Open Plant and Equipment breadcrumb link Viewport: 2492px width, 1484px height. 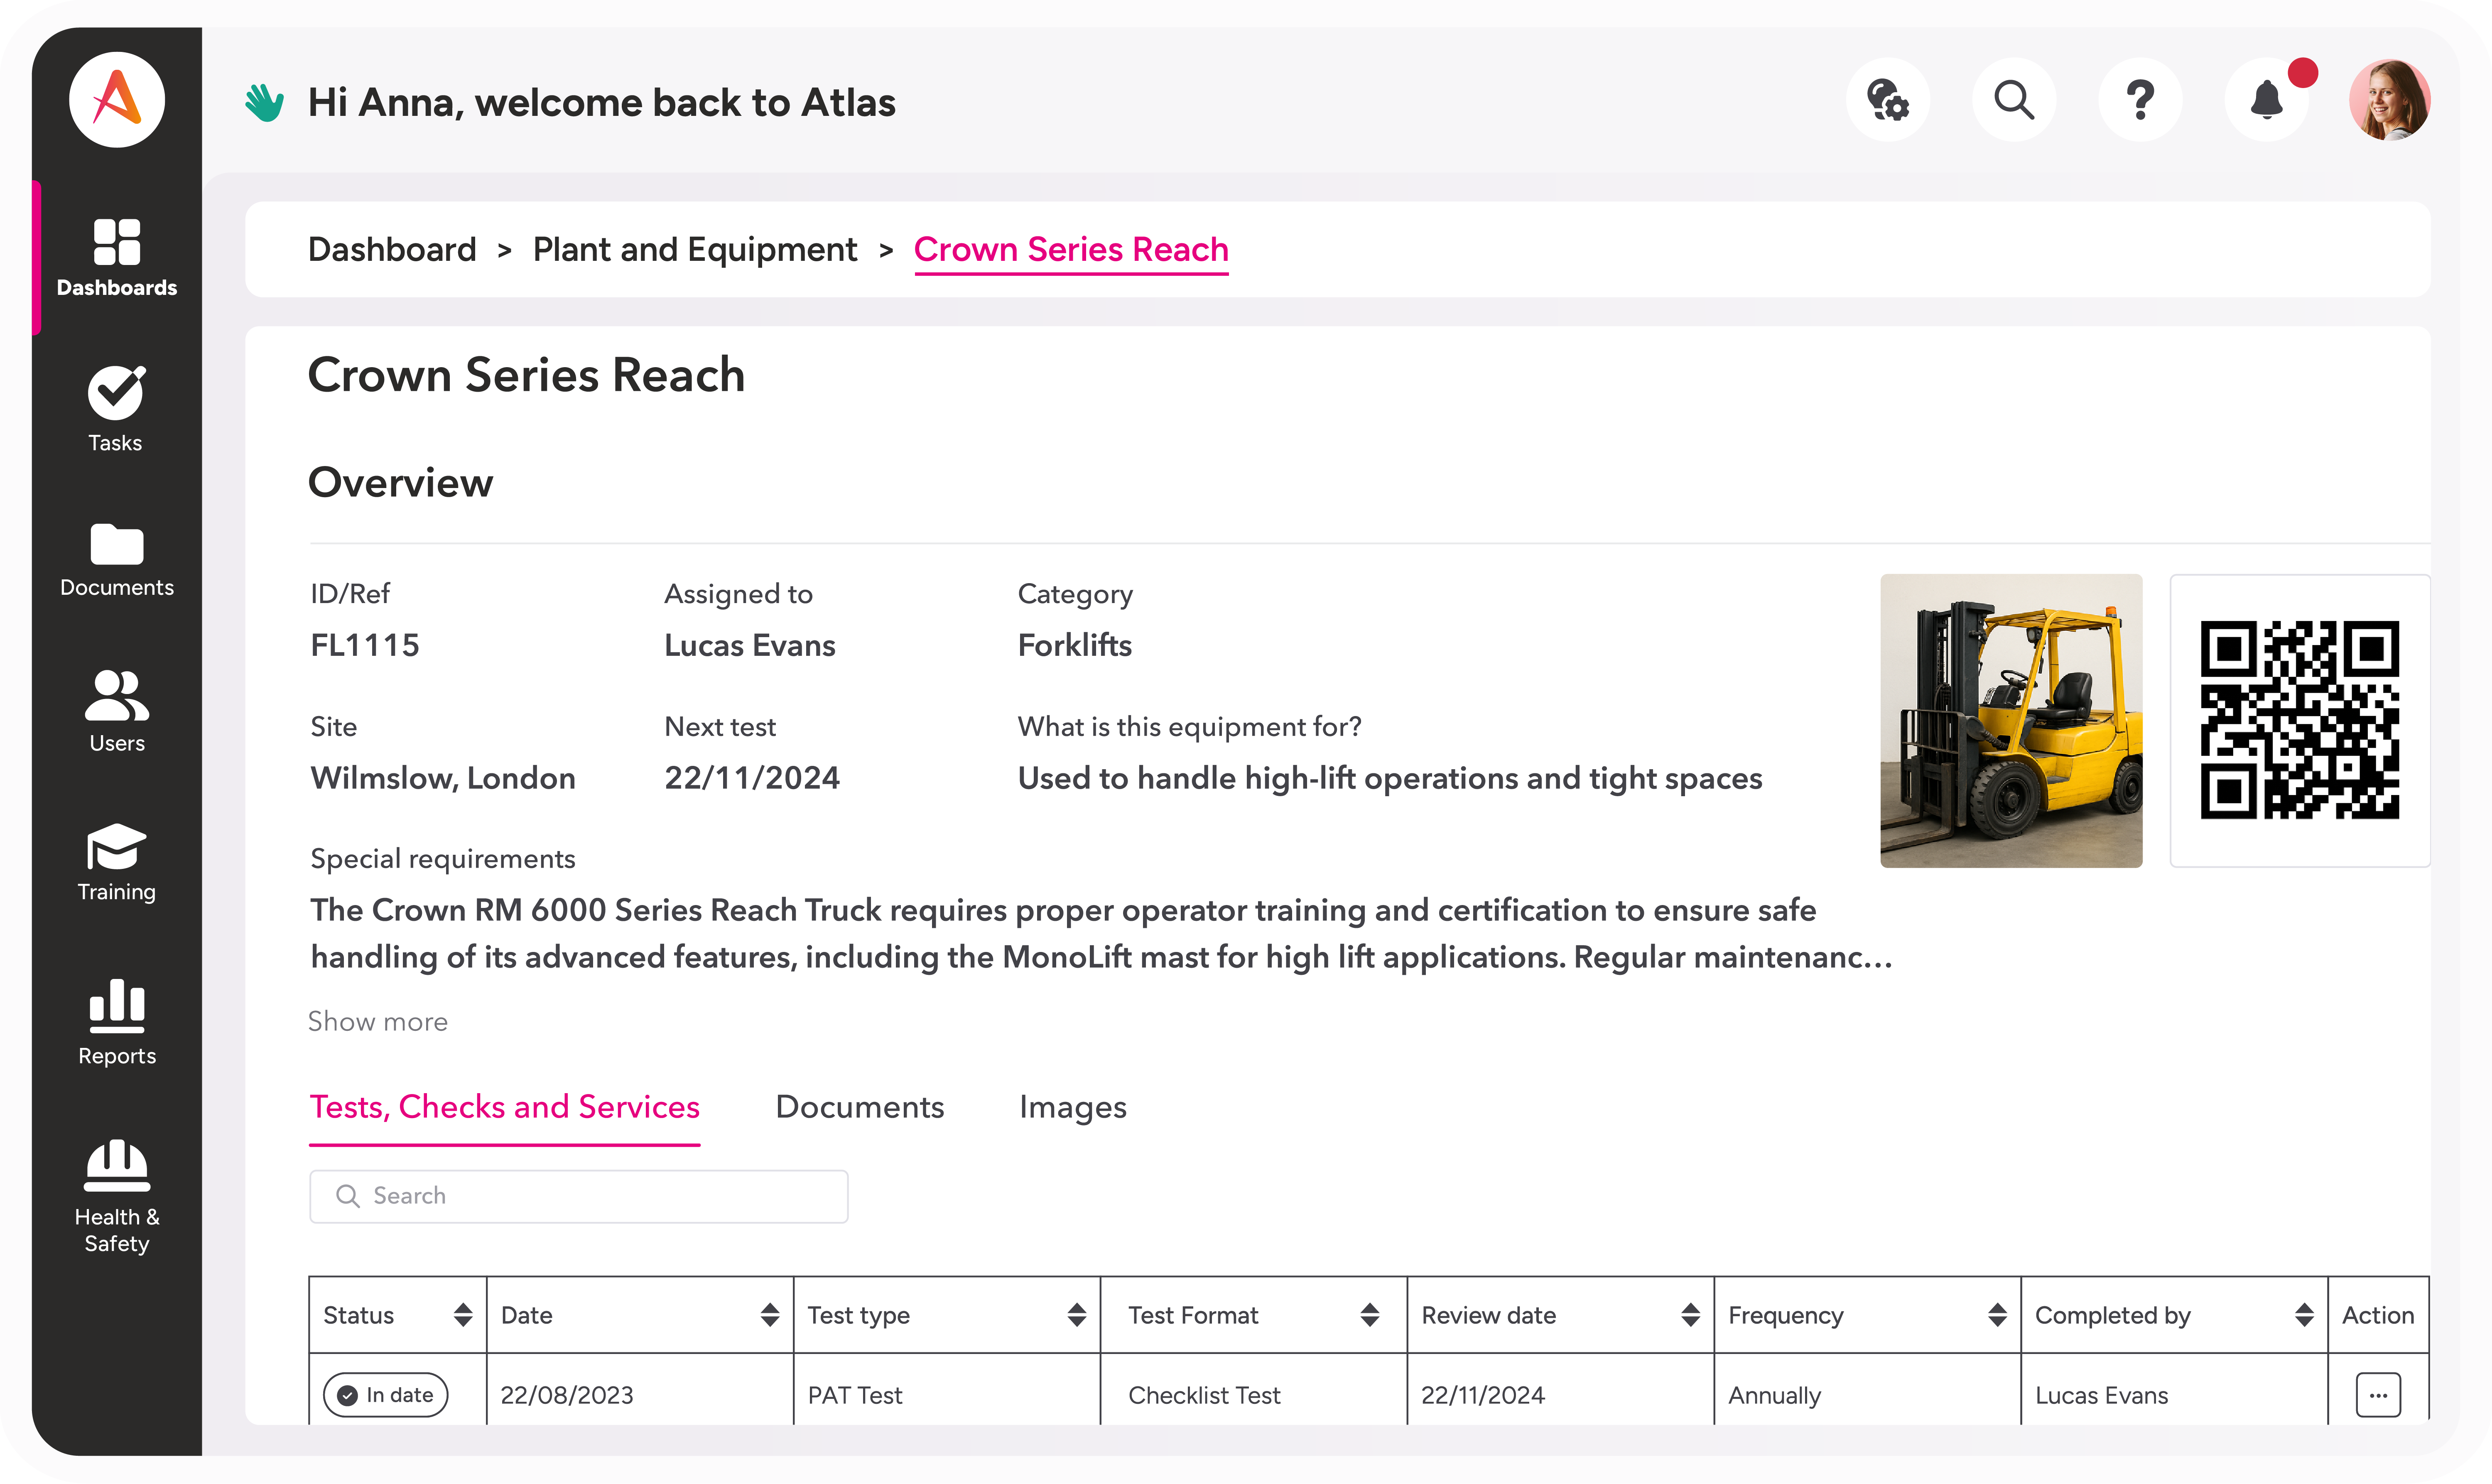(695, 249)
